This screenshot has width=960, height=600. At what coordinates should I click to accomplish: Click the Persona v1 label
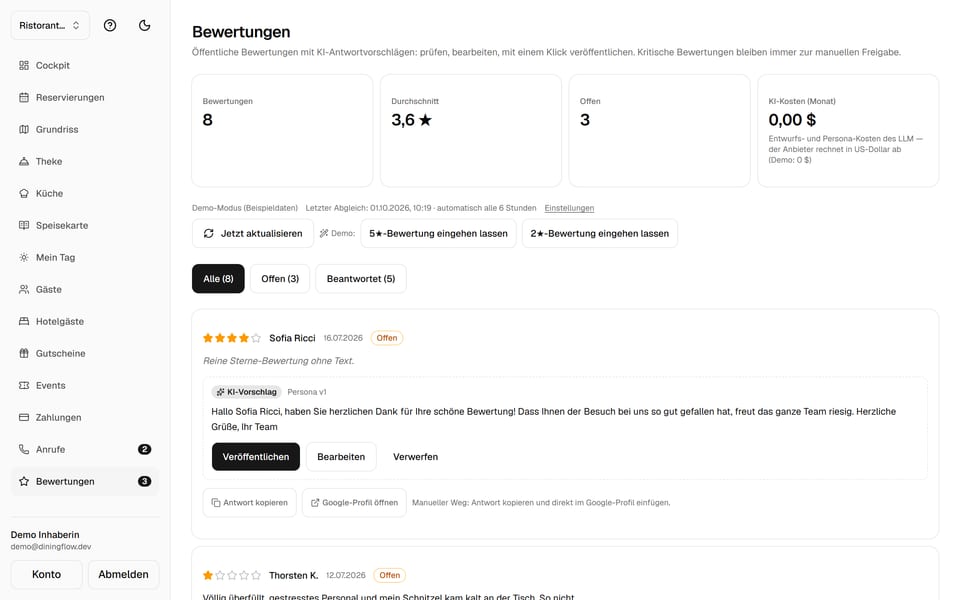tap(307, 392)
